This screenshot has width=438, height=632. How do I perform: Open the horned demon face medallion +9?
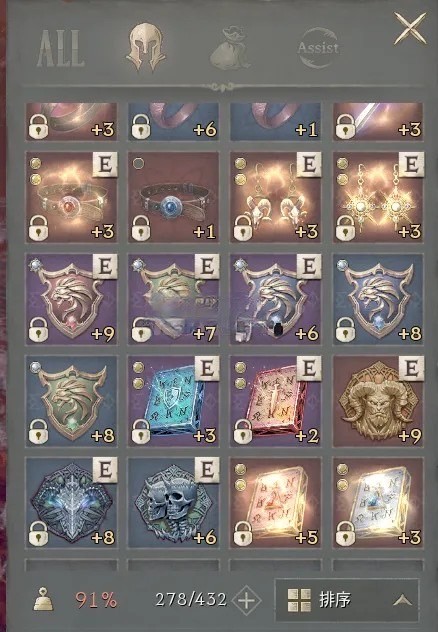pos(378,401)
